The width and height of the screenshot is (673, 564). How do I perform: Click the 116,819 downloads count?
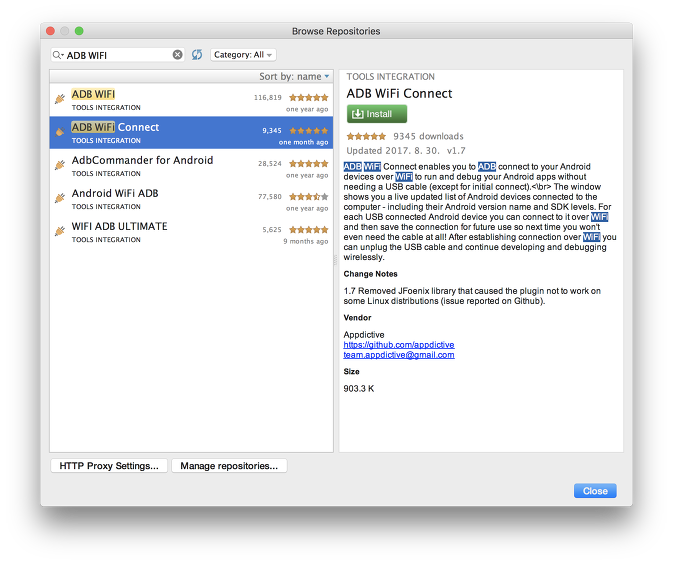[268, 97]
